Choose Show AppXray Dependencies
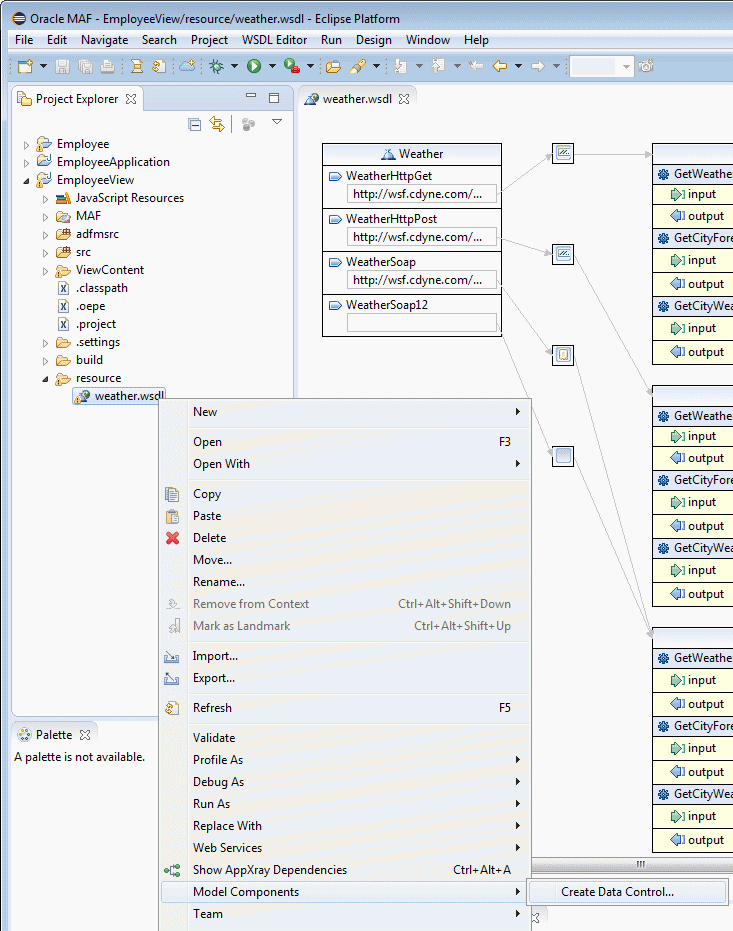 tap(345, 870)
